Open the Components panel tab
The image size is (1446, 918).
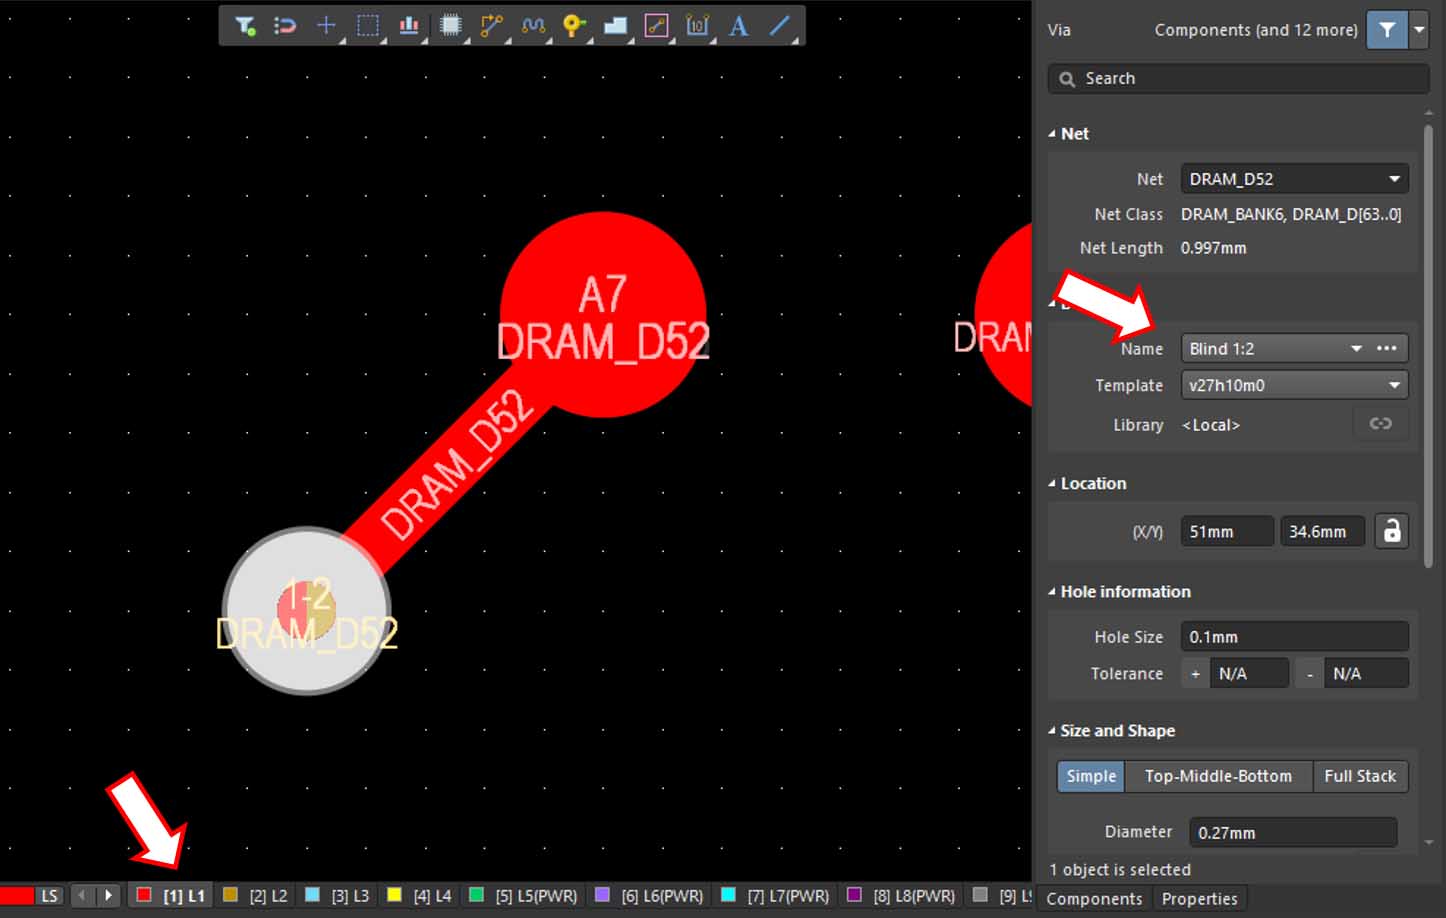(1094, 899)
